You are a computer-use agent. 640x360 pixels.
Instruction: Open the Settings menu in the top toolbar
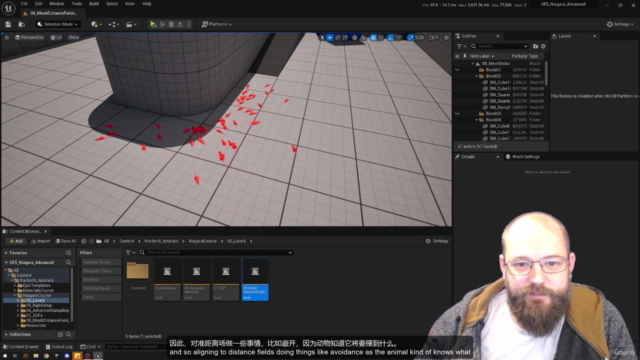(620, 24)
